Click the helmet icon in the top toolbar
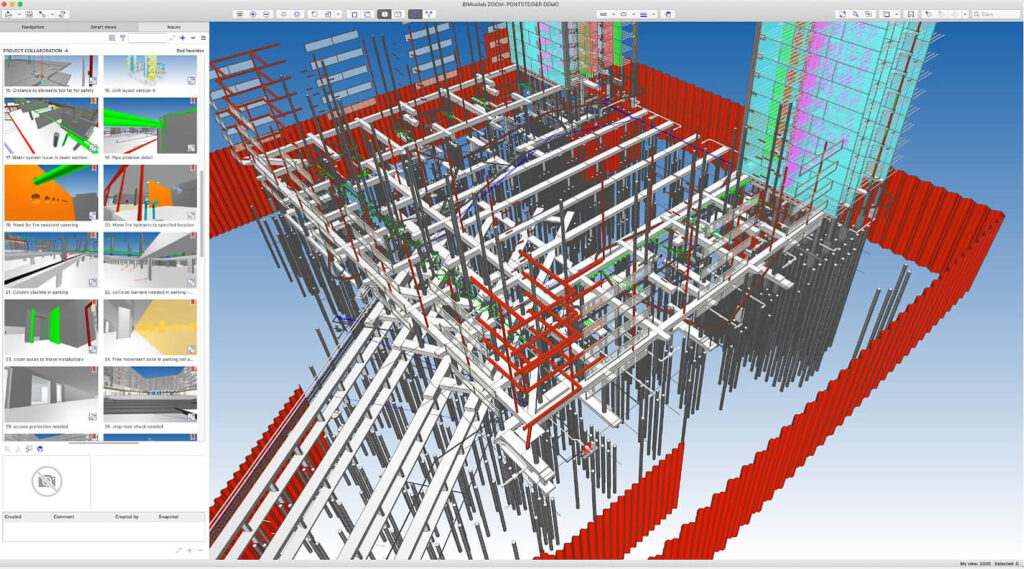The height and width of the screenshot is (569, 1024). 668,14
